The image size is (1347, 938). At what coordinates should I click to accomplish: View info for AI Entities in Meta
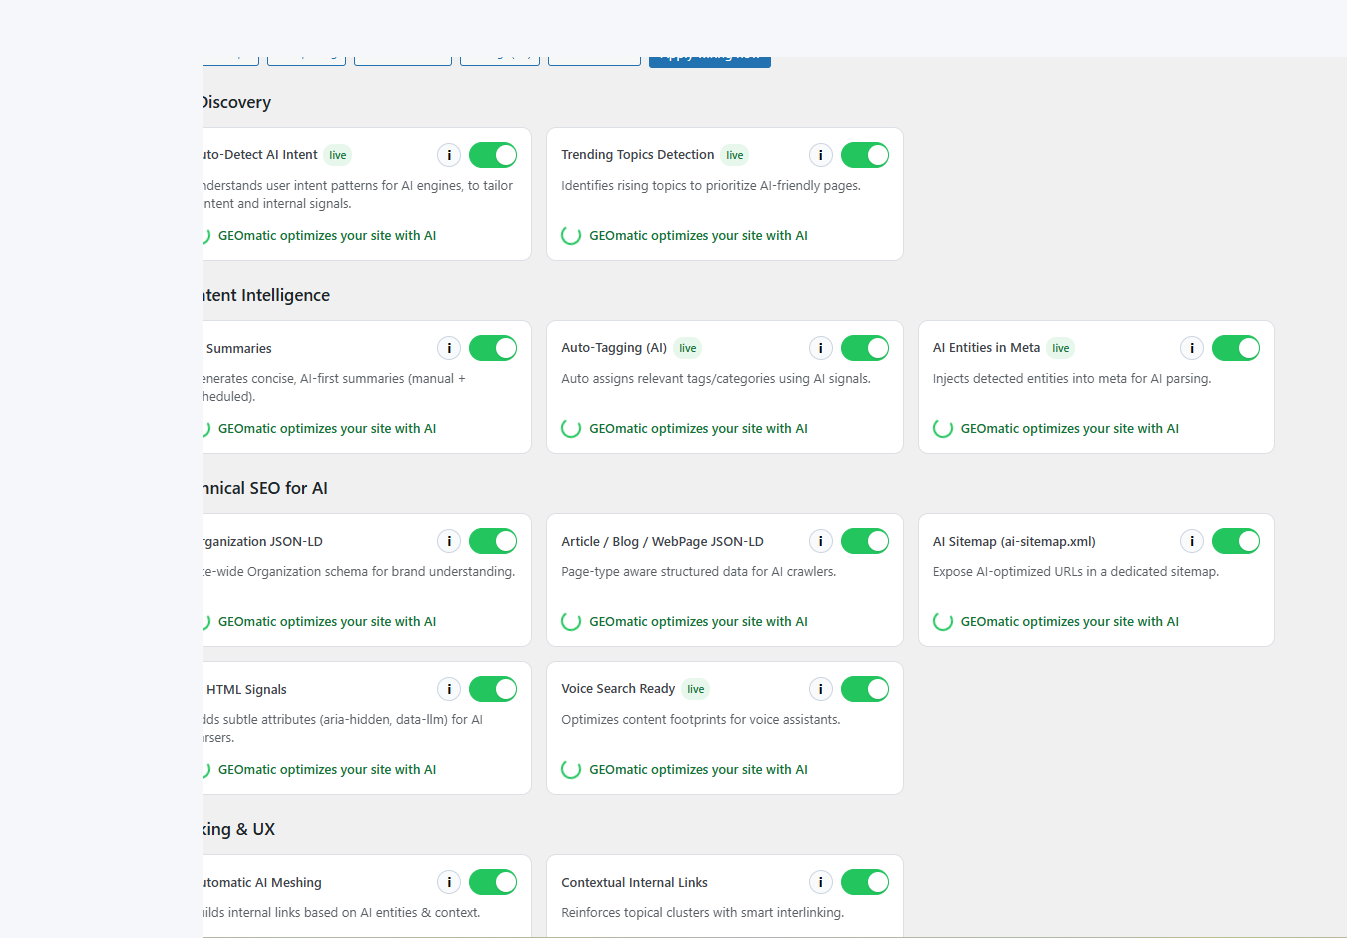pyautogui.click(x=1192, y=348)
